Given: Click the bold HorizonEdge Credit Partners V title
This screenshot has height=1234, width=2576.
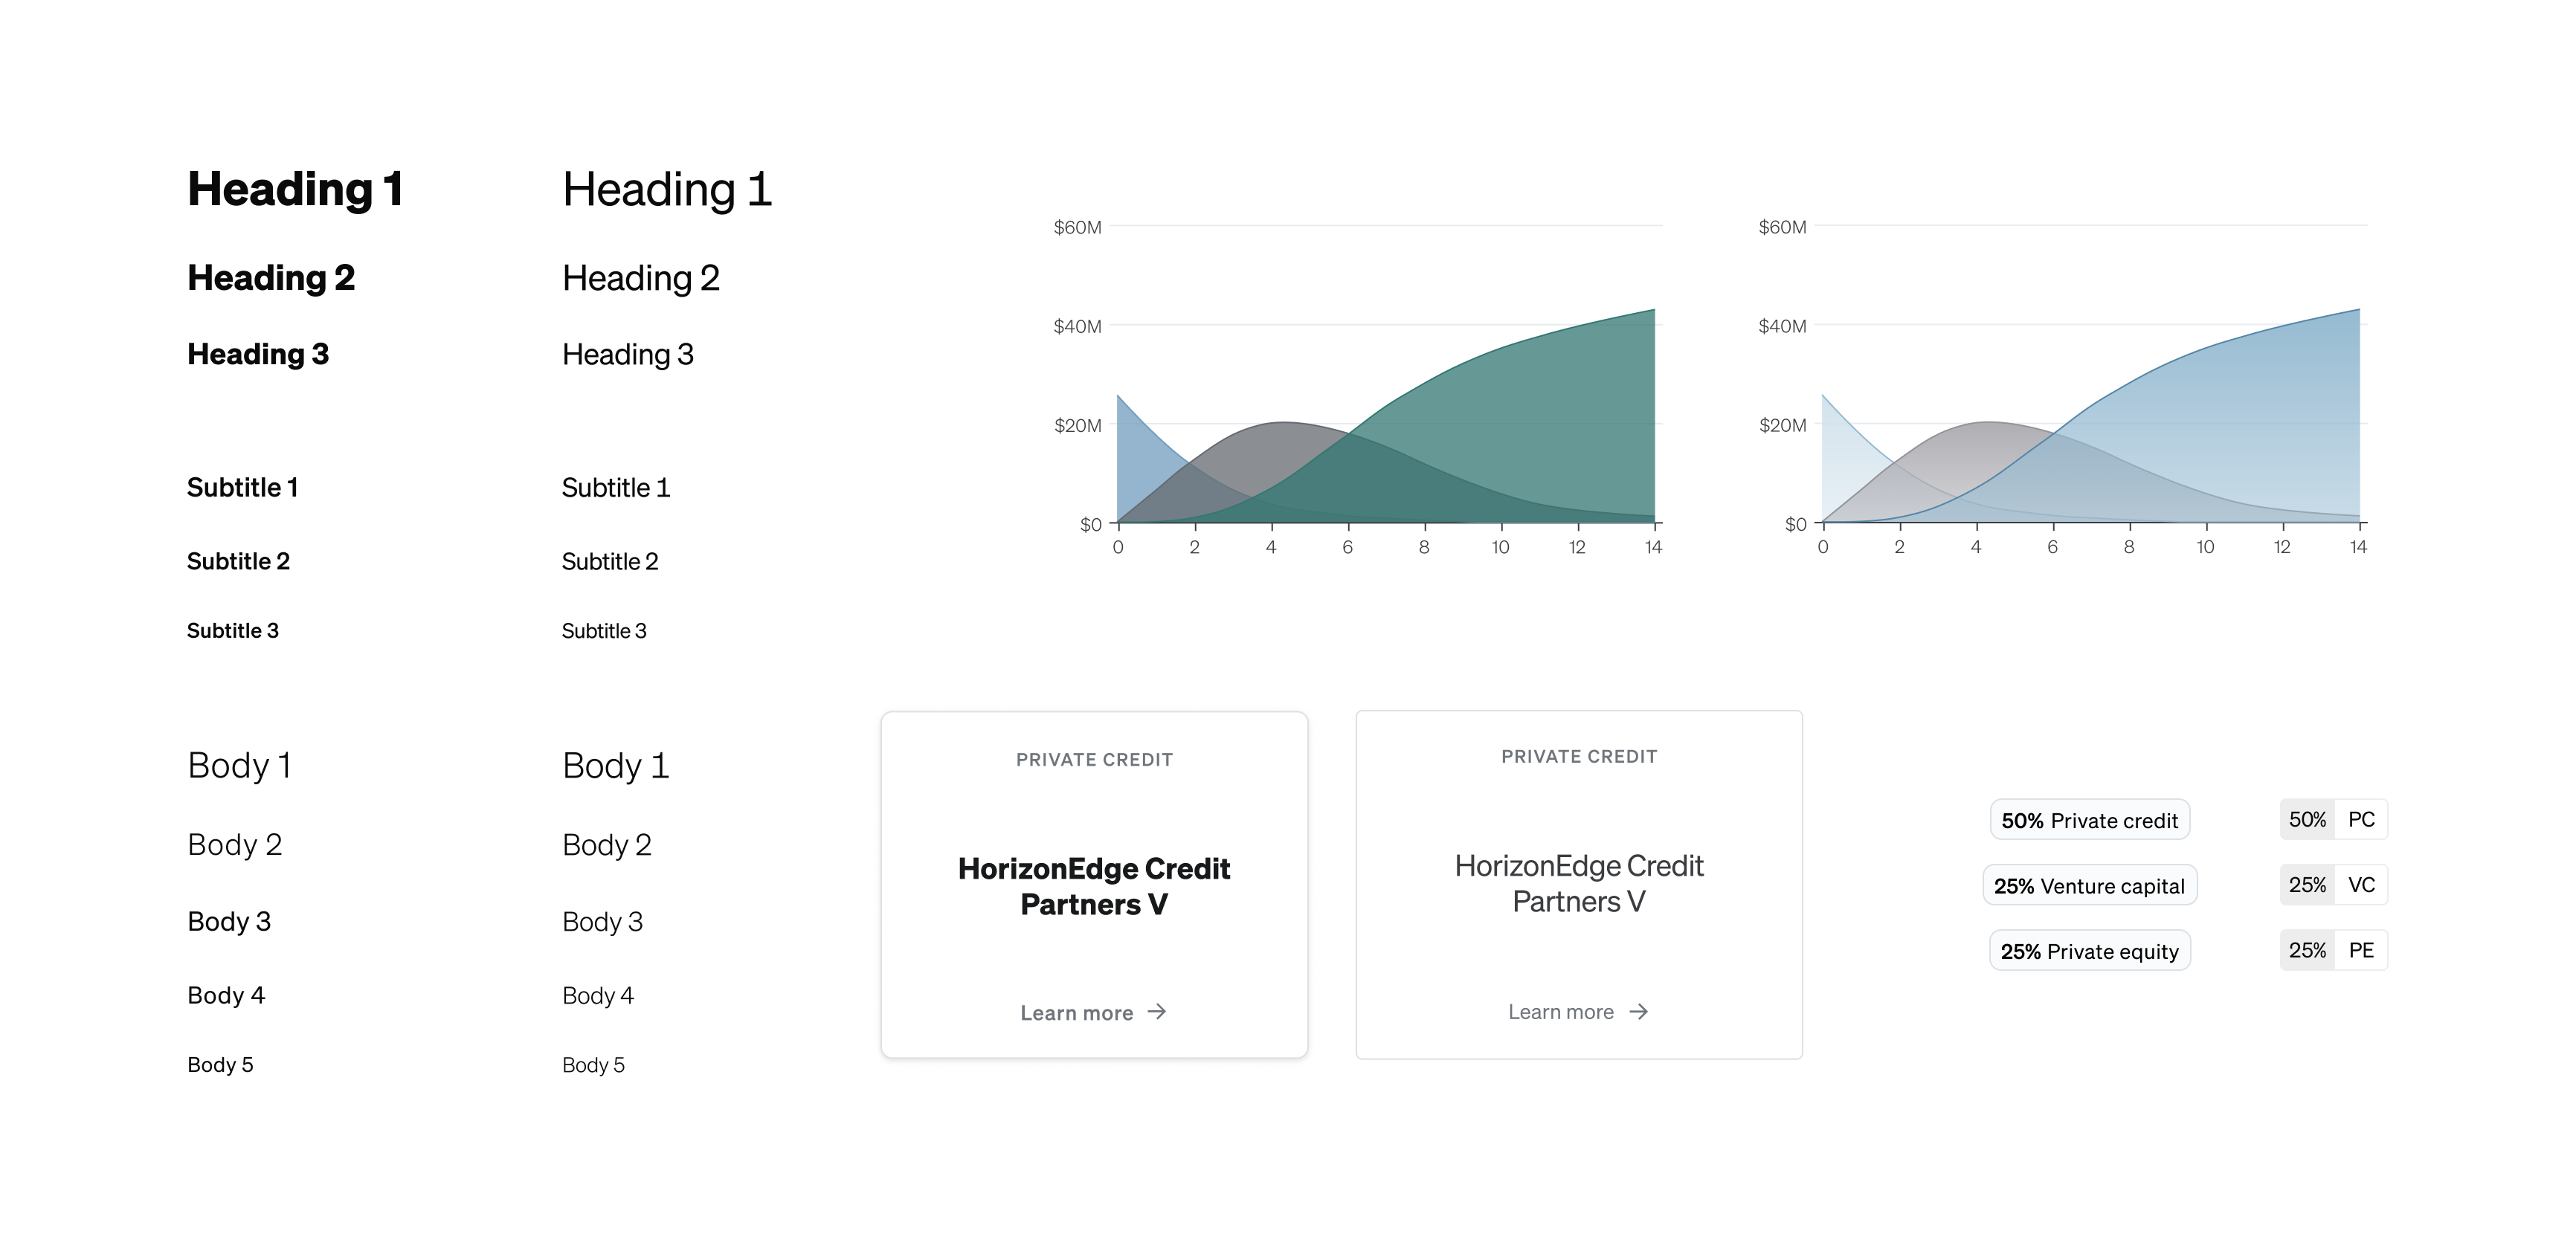Looking at the screenshot, I should (x=1094, y=886).
